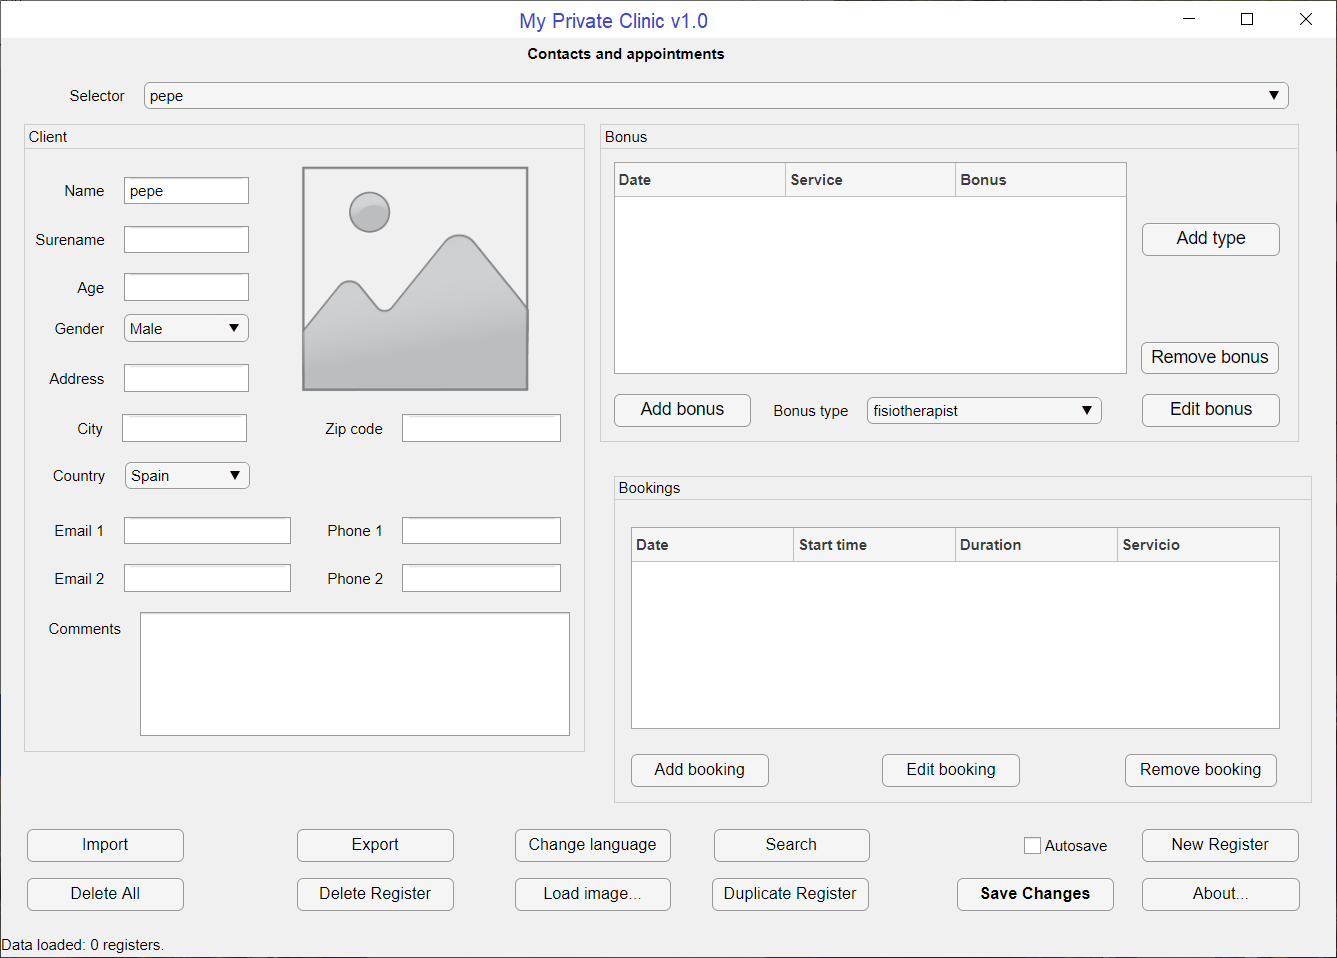
Task: Click the client photo placeholder image
Action: tap(415, 279)
